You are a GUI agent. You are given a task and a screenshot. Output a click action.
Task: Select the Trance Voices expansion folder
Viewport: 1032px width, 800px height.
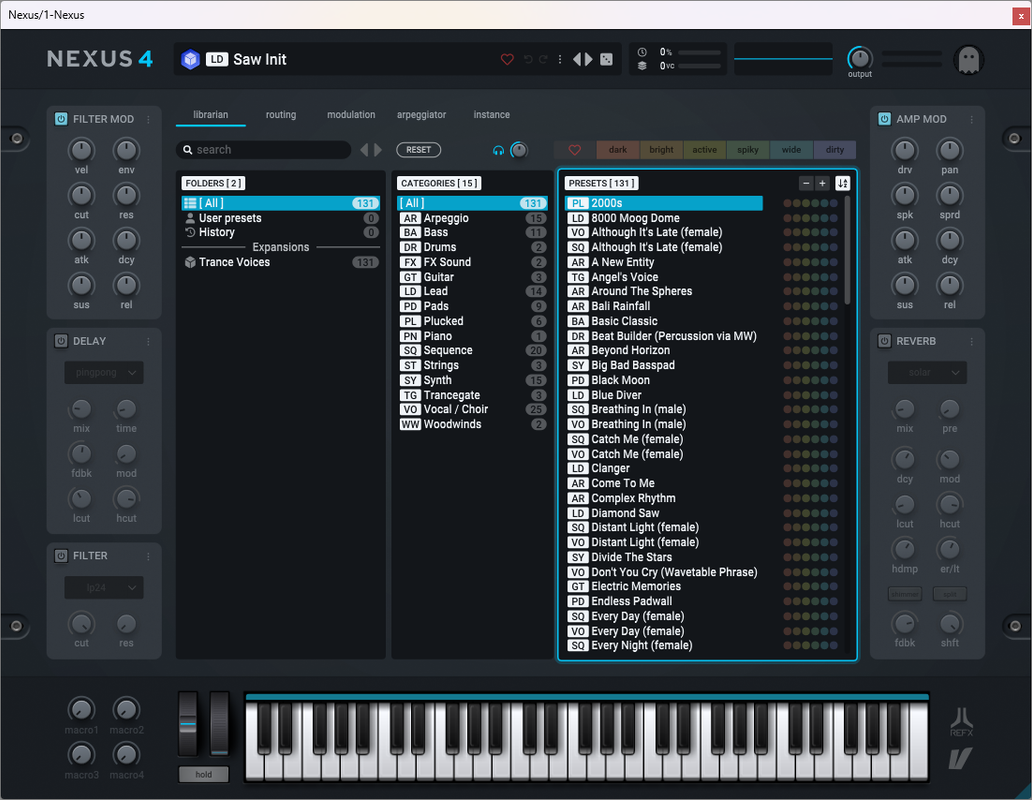pyautogui.click(x=281, y=262)
